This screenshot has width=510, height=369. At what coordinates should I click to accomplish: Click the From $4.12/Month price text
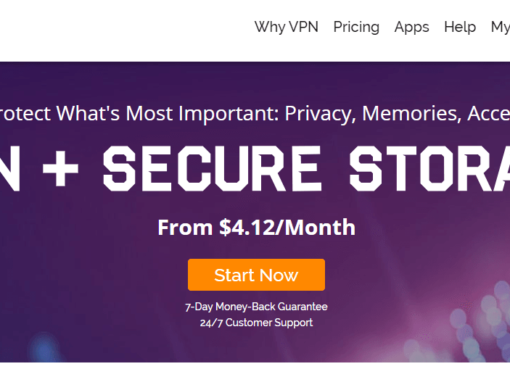[256, 227]
